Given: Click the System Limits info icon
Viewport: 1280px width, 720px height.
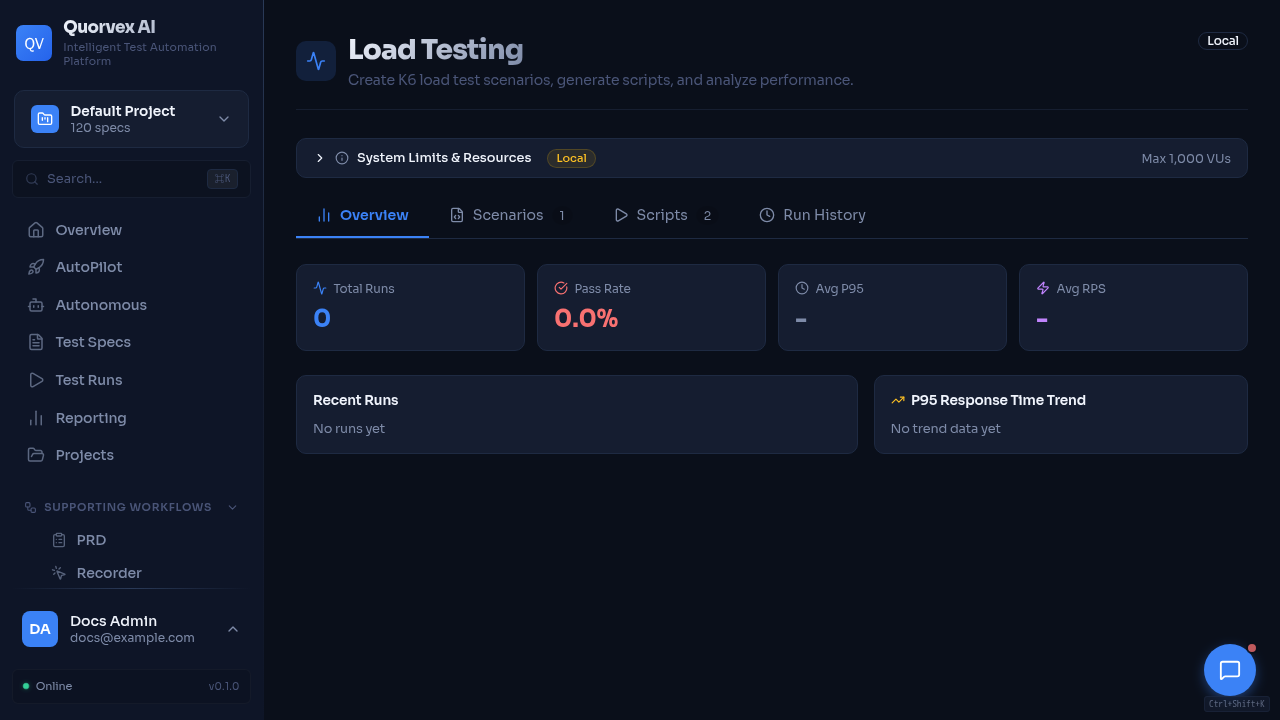Looking at the screenshot, I should 342,158.
